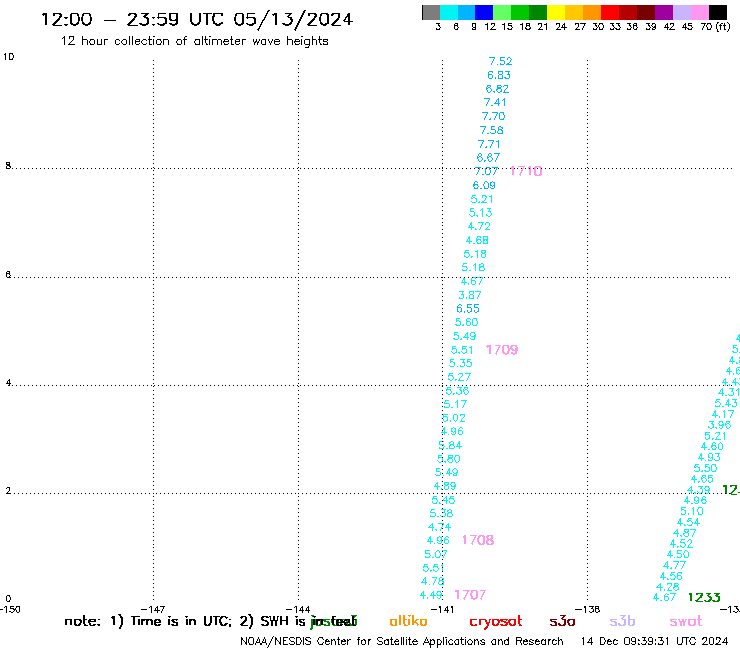This screenshot has width=740, height=650.
Task: Select the 5.02 wave height reading
Action: tap(454, 418)
